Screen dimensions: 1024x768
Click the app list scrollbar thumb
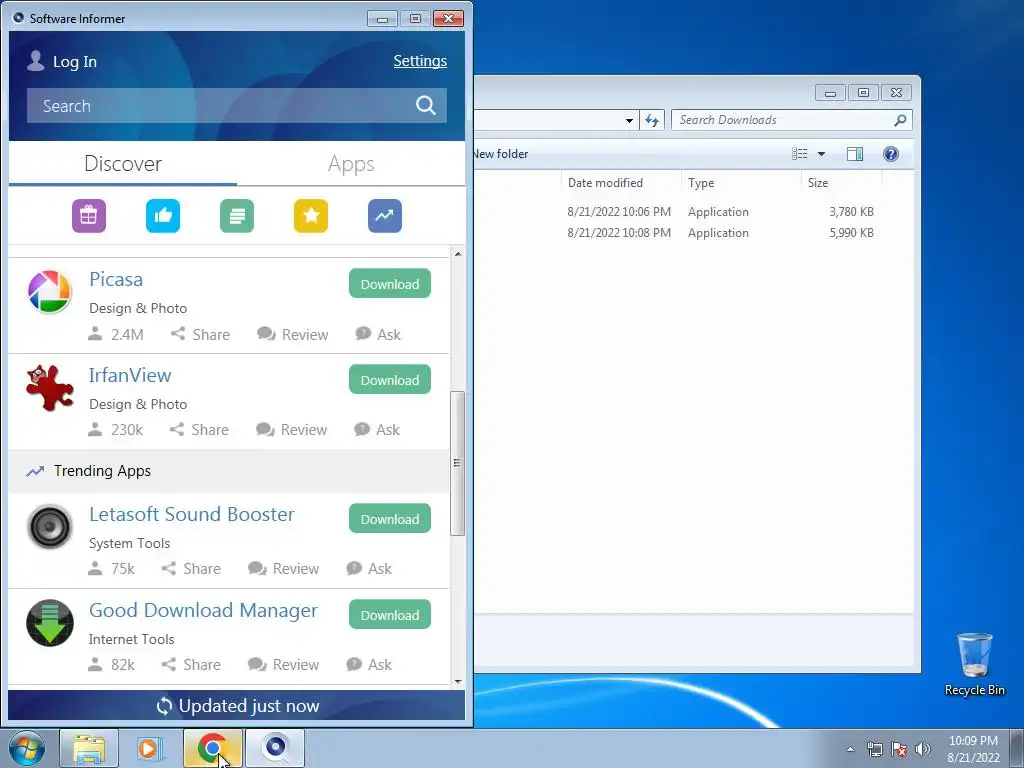tap(458, 463)
